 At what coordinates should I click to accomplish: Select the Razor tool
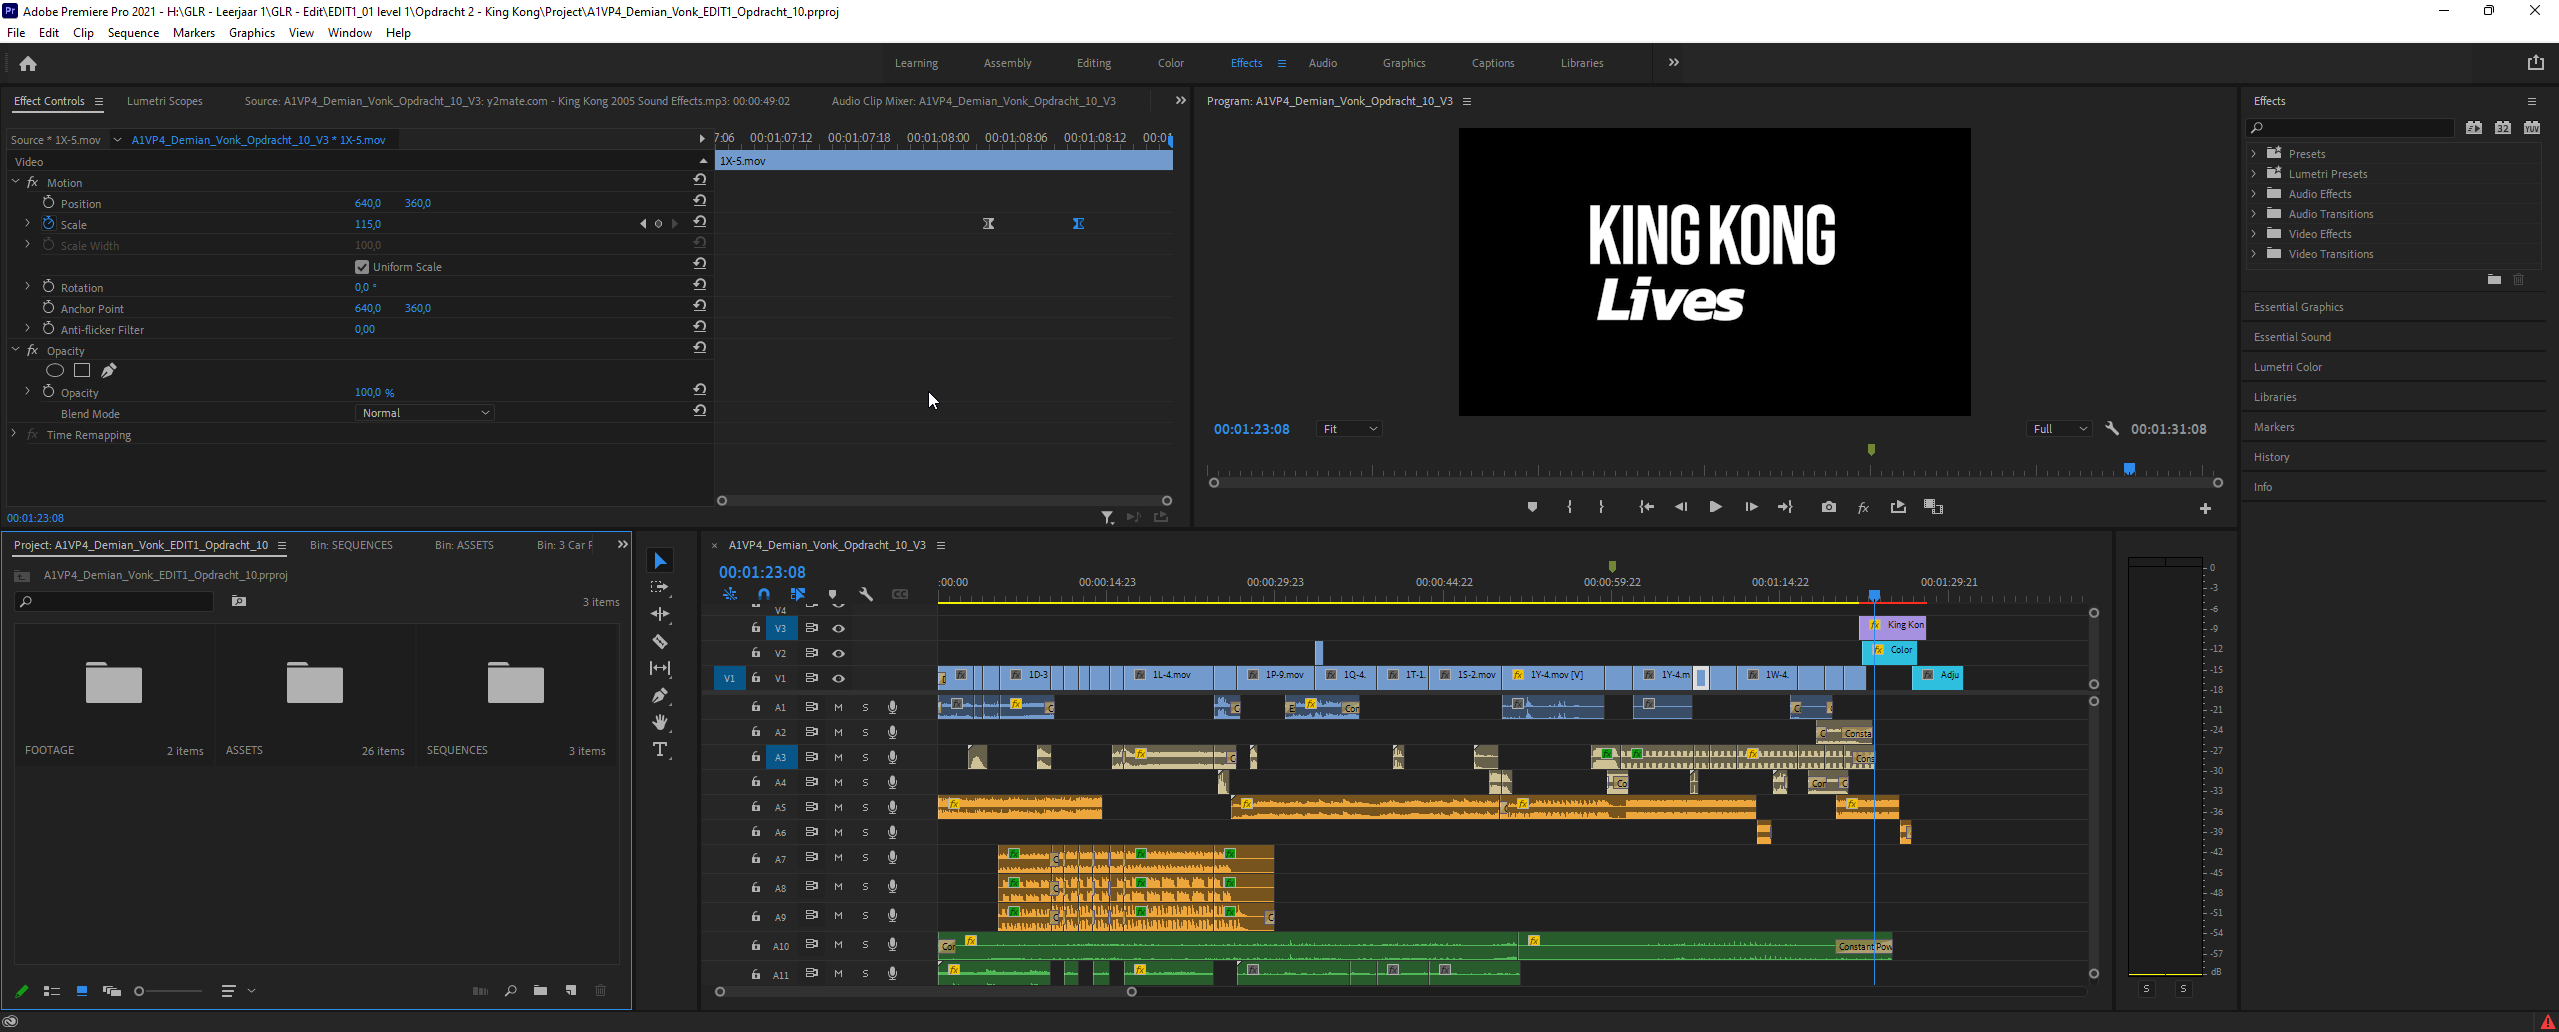tap(660, 642)
